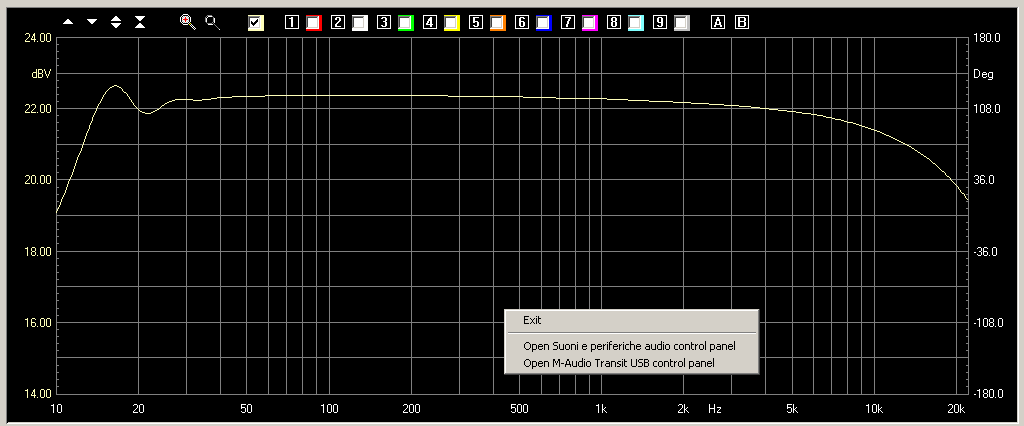Screen dimensions: 1024x426
Task: Click the expand vertical range arrows icon
Action: [x=116, y=21]
